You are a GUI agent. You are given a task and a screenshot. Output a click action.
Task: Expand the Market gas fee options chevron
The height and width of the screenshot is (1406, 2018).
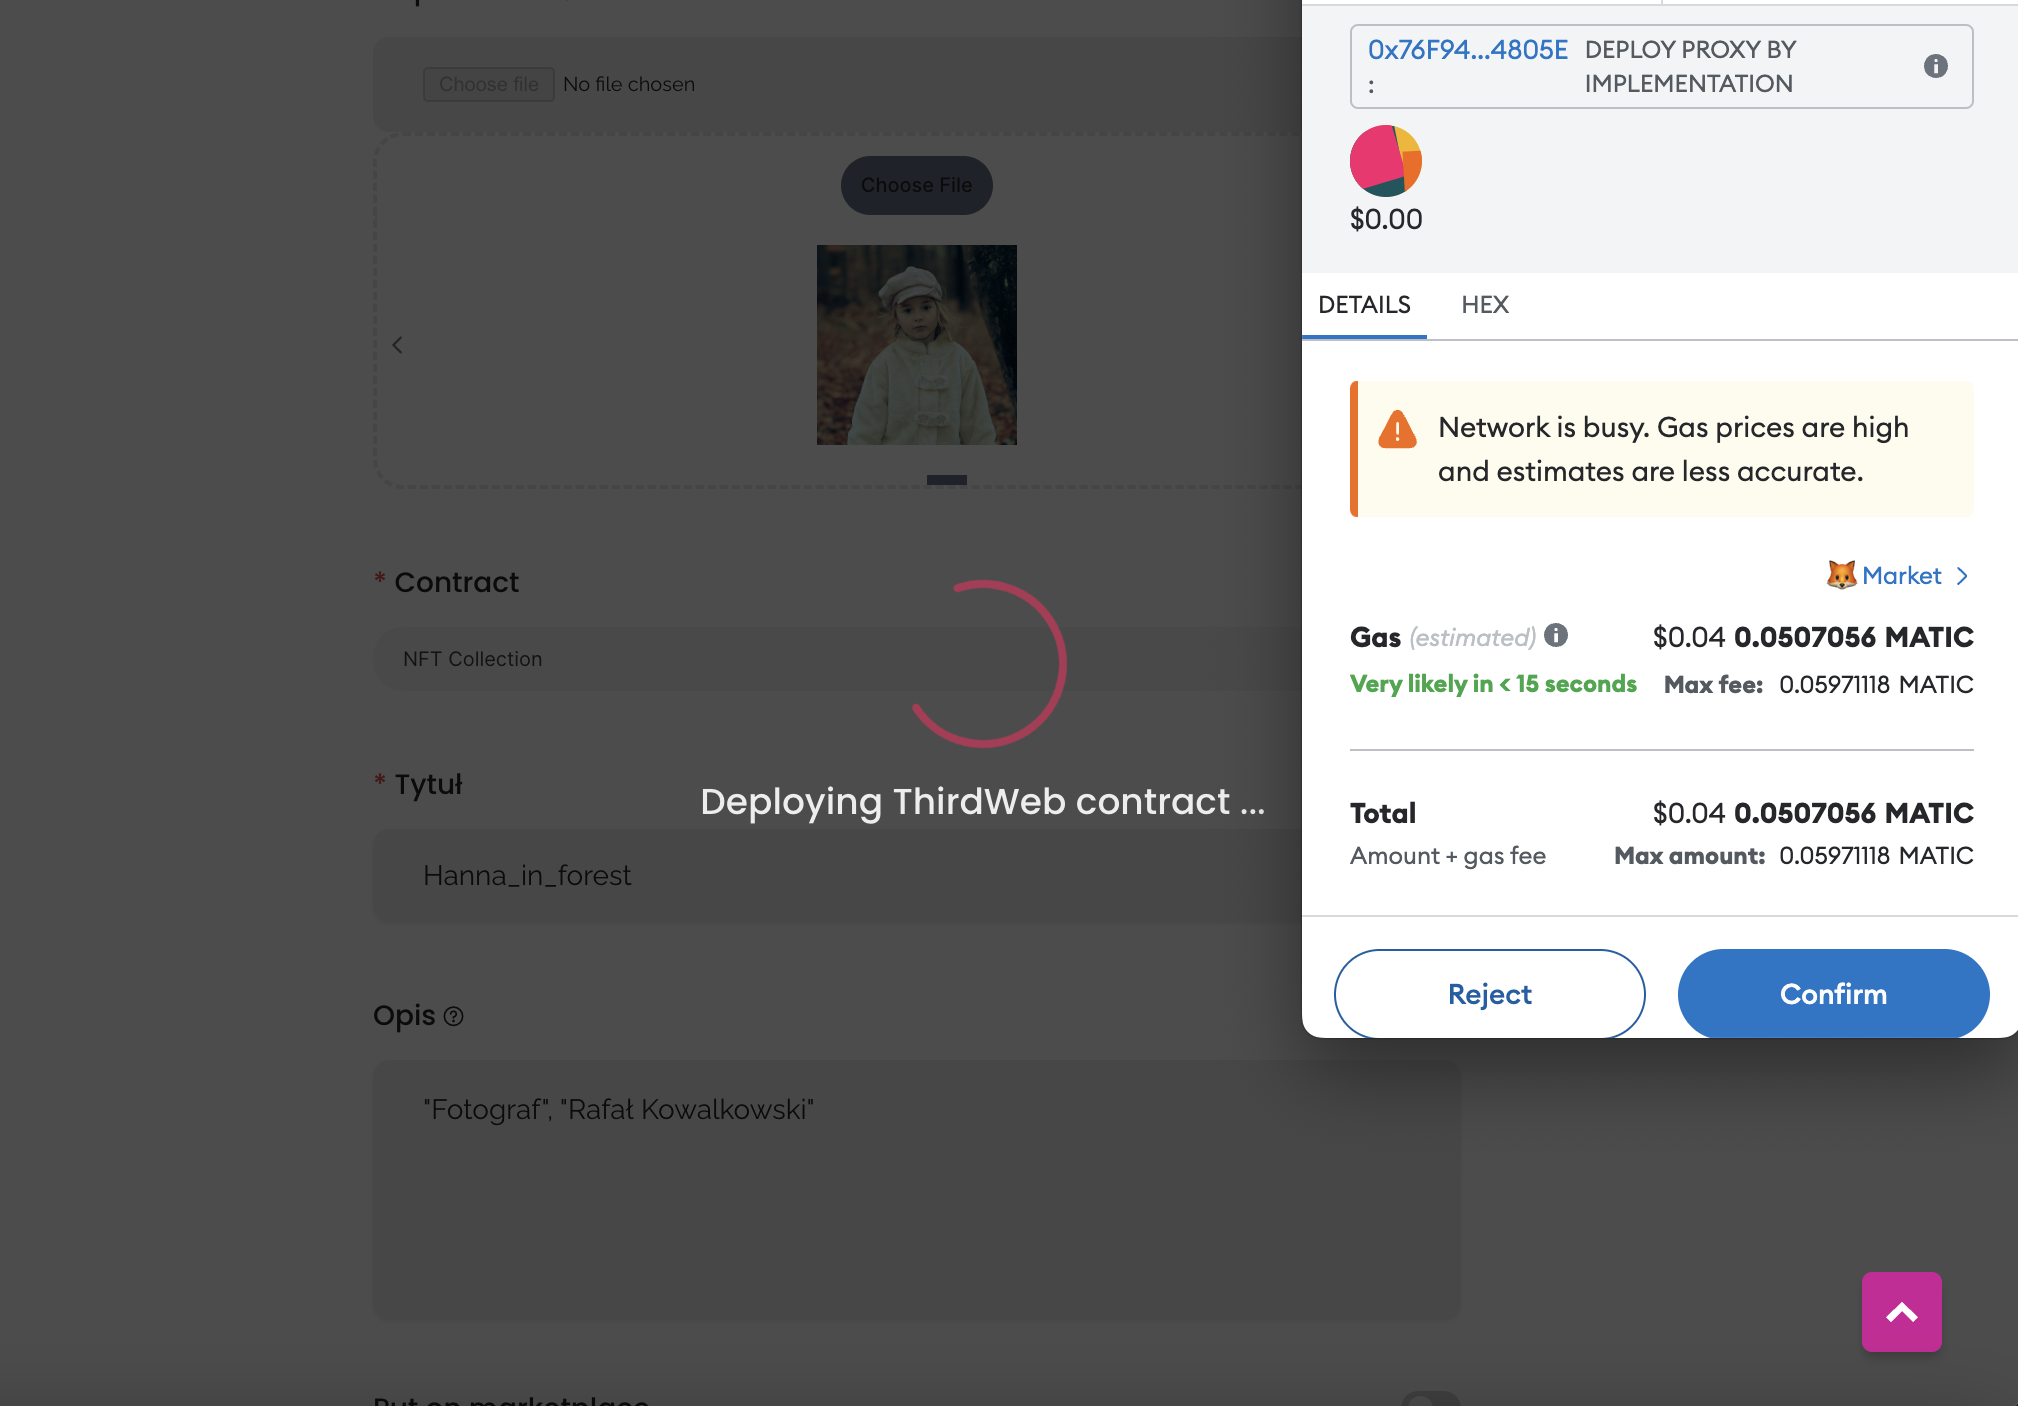click(1962, 576)
